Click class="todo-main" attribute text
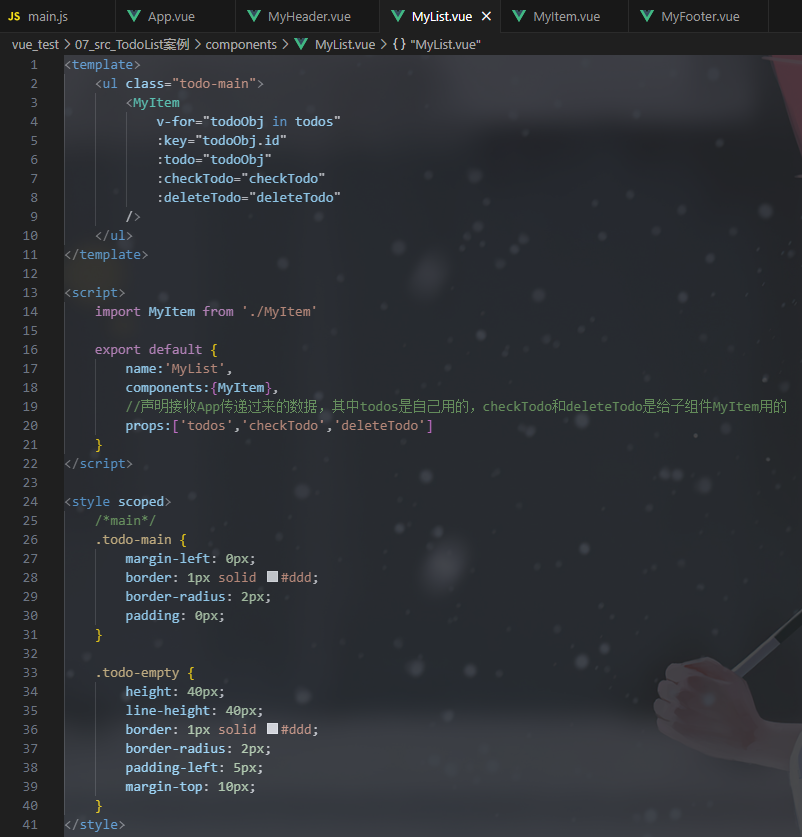This screenshot has height=837, width=802. click(x=191, y=84)
